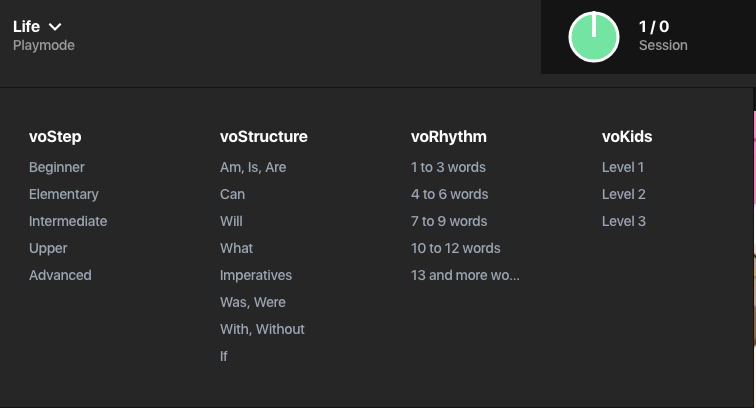Open the Intermediate voStep option
The width and height of the screenshot is (756, 408).
pos(68,221)
